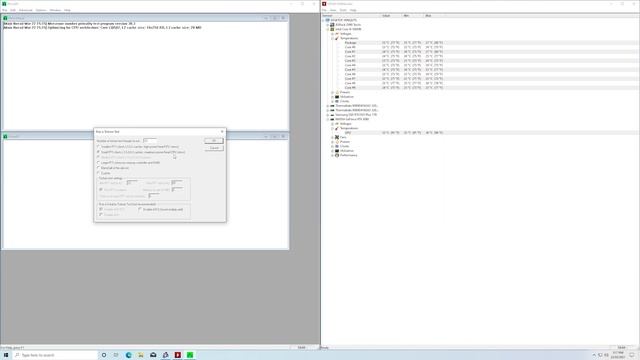Open the Mail app from the taskbar
640x360 pixels.
[153, 355]
